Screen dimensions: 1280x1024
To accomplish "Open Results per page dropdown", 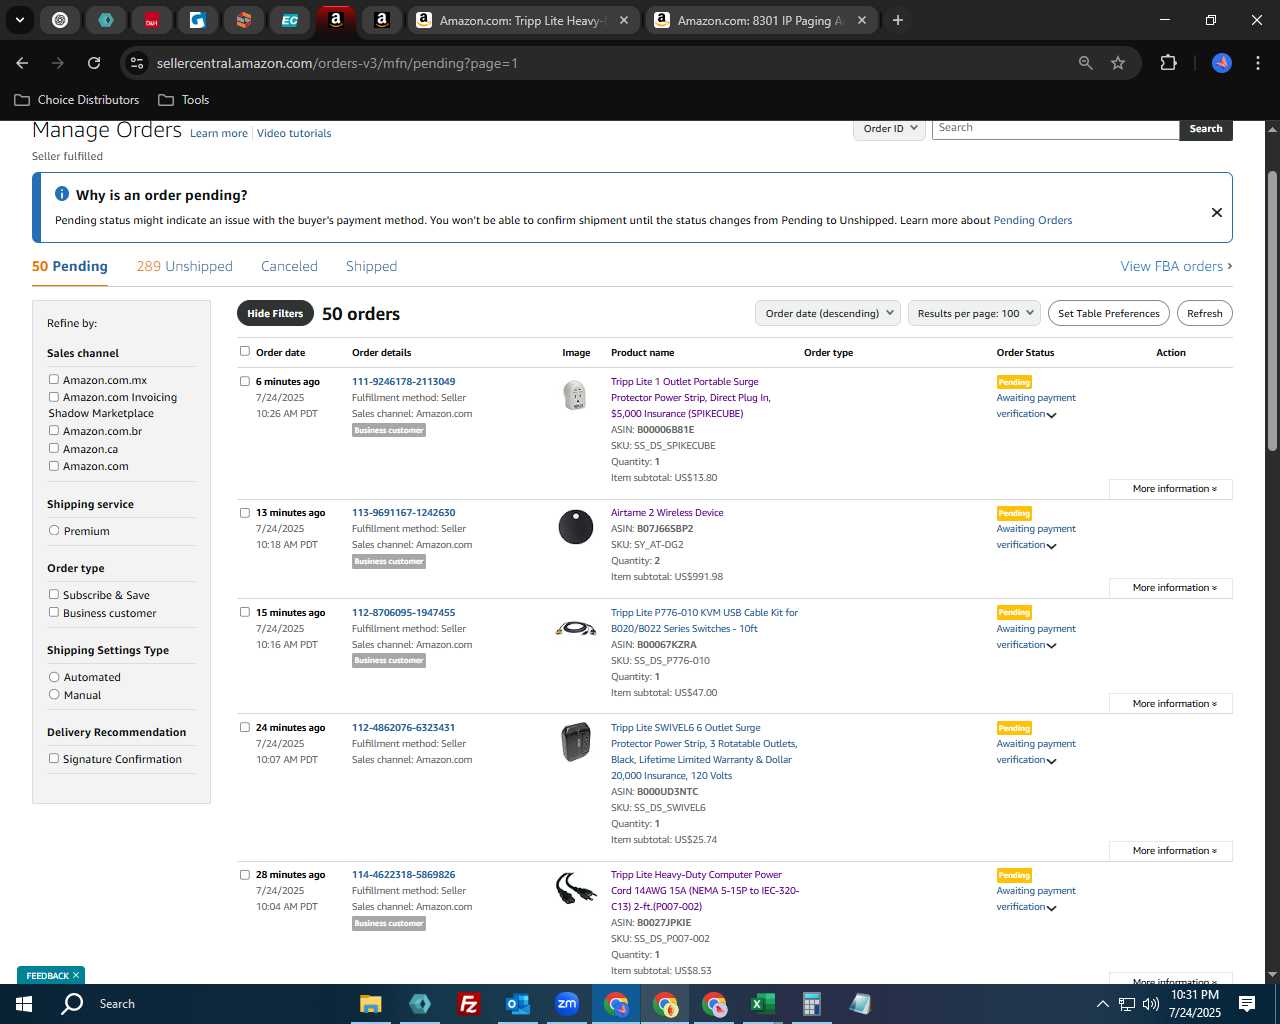I will pos(975,313).
